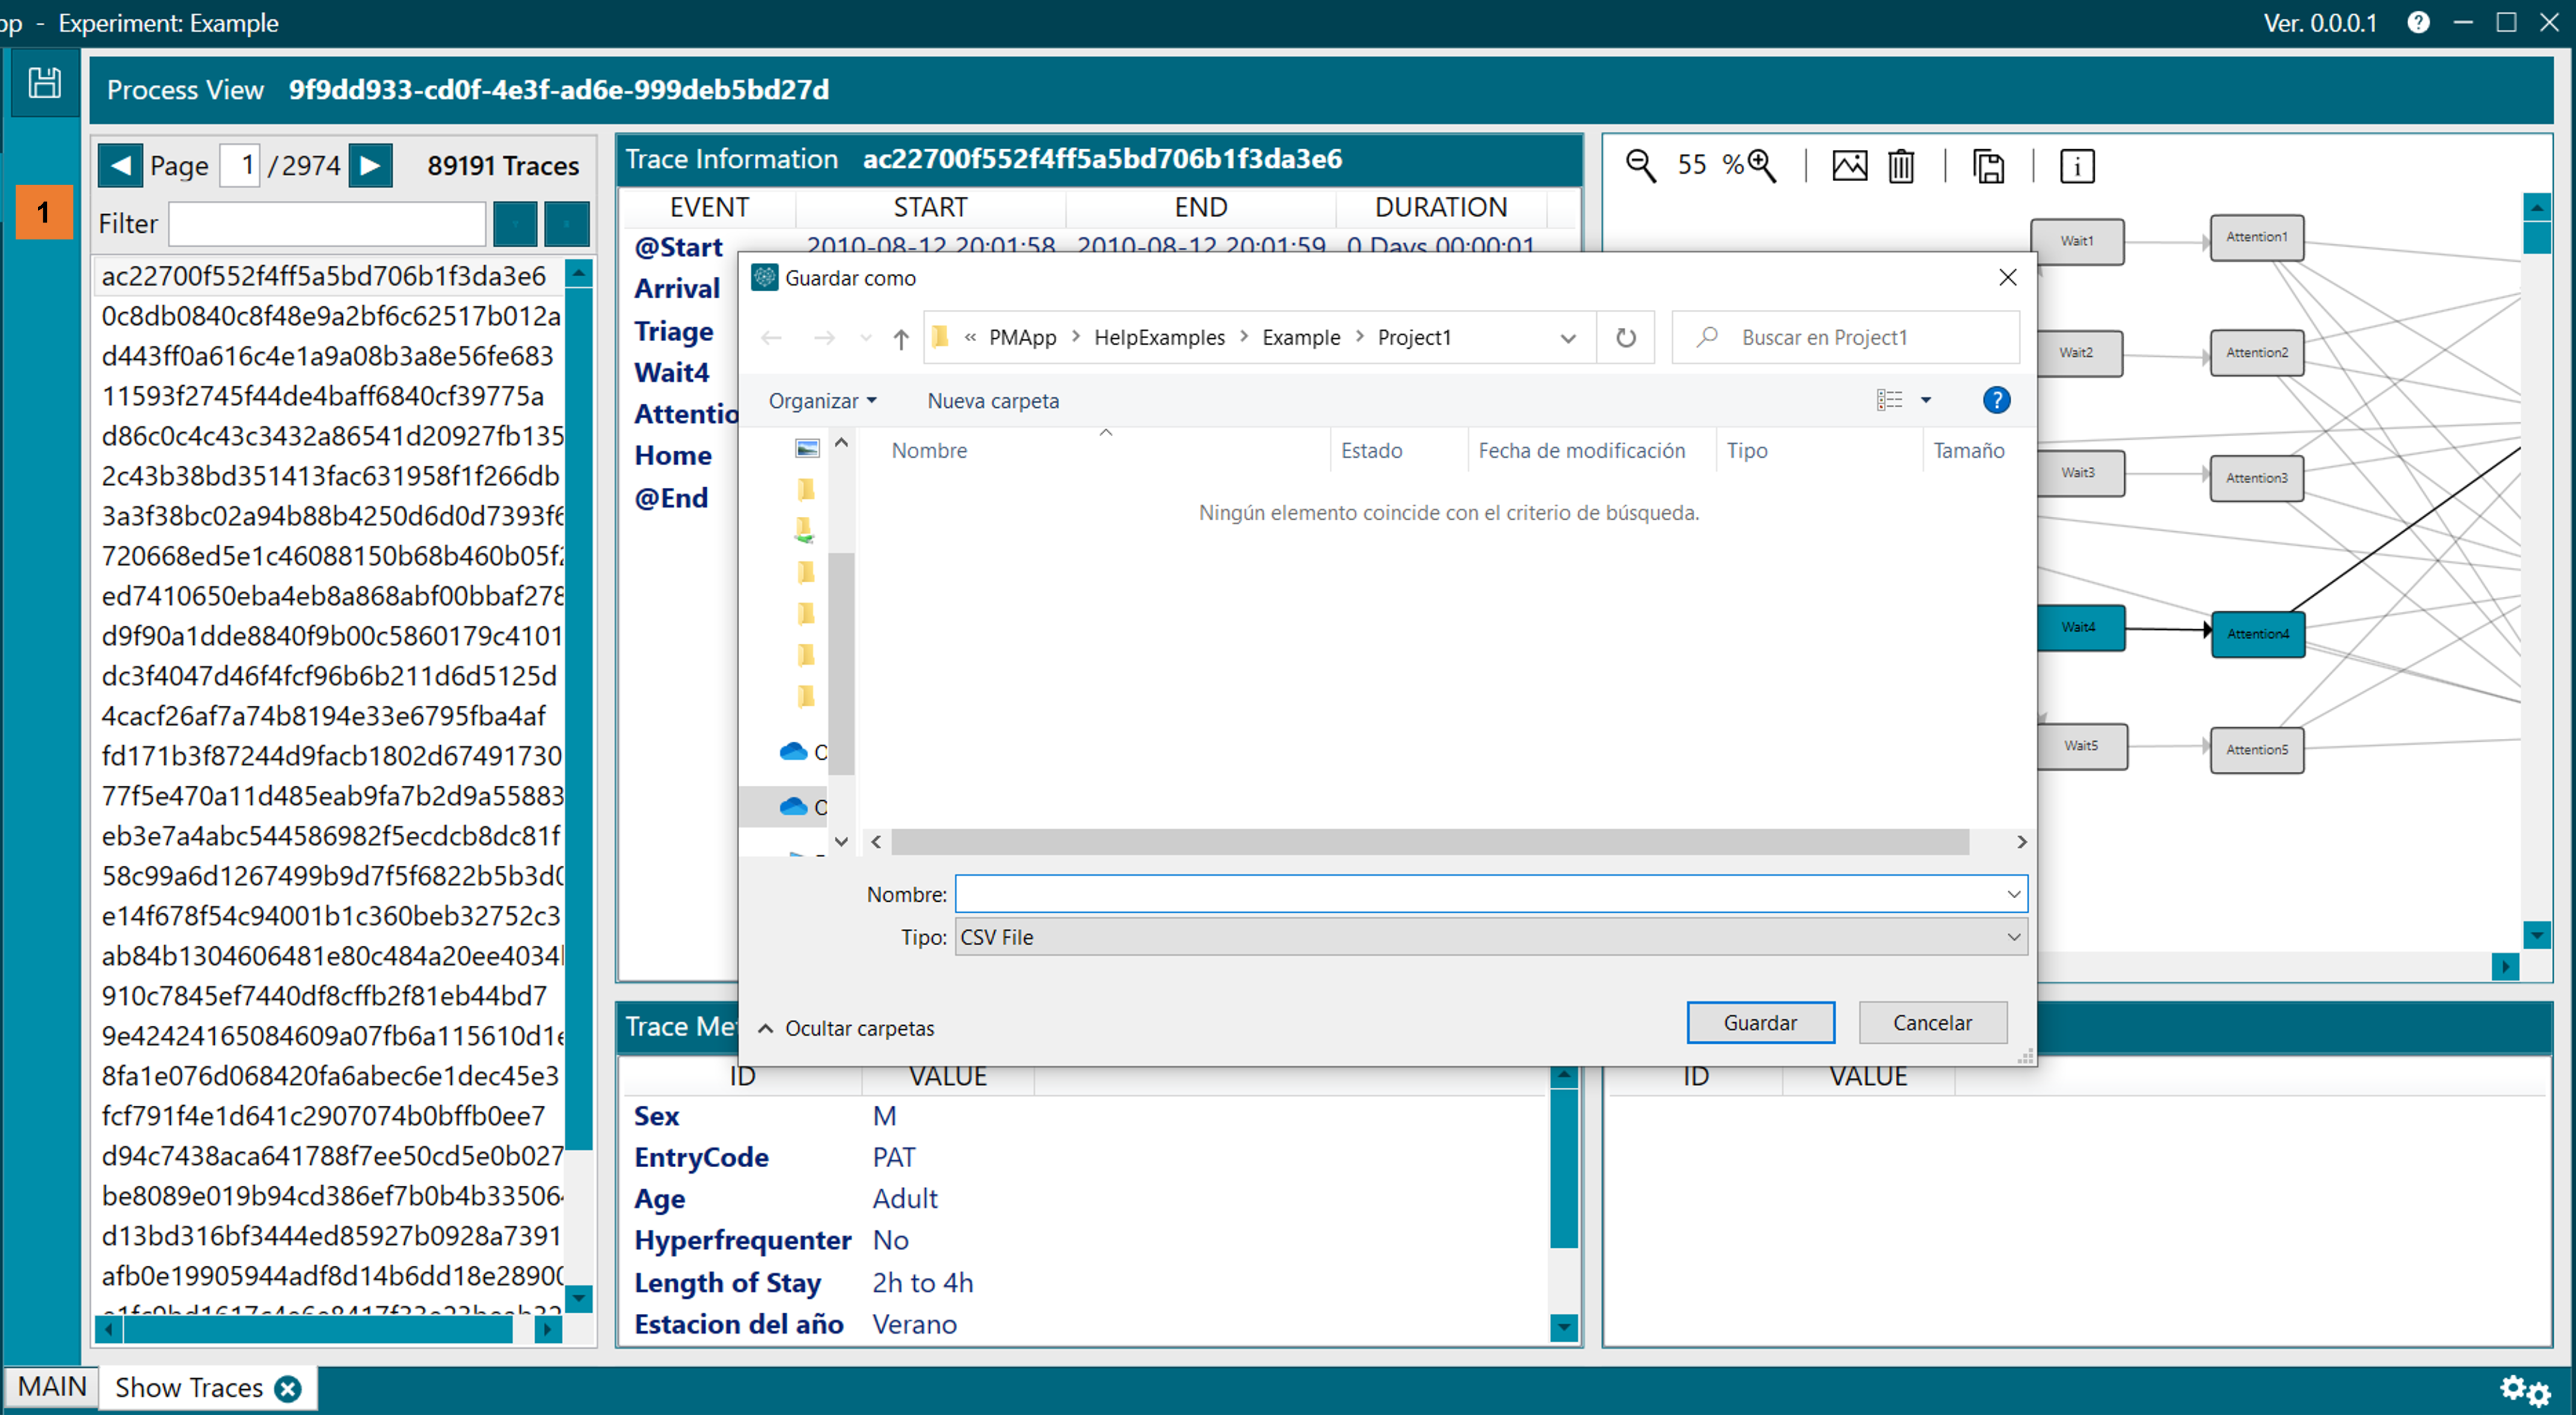
Task: Click the Attention1 node in graph
Action: [x=2256, y=237]
